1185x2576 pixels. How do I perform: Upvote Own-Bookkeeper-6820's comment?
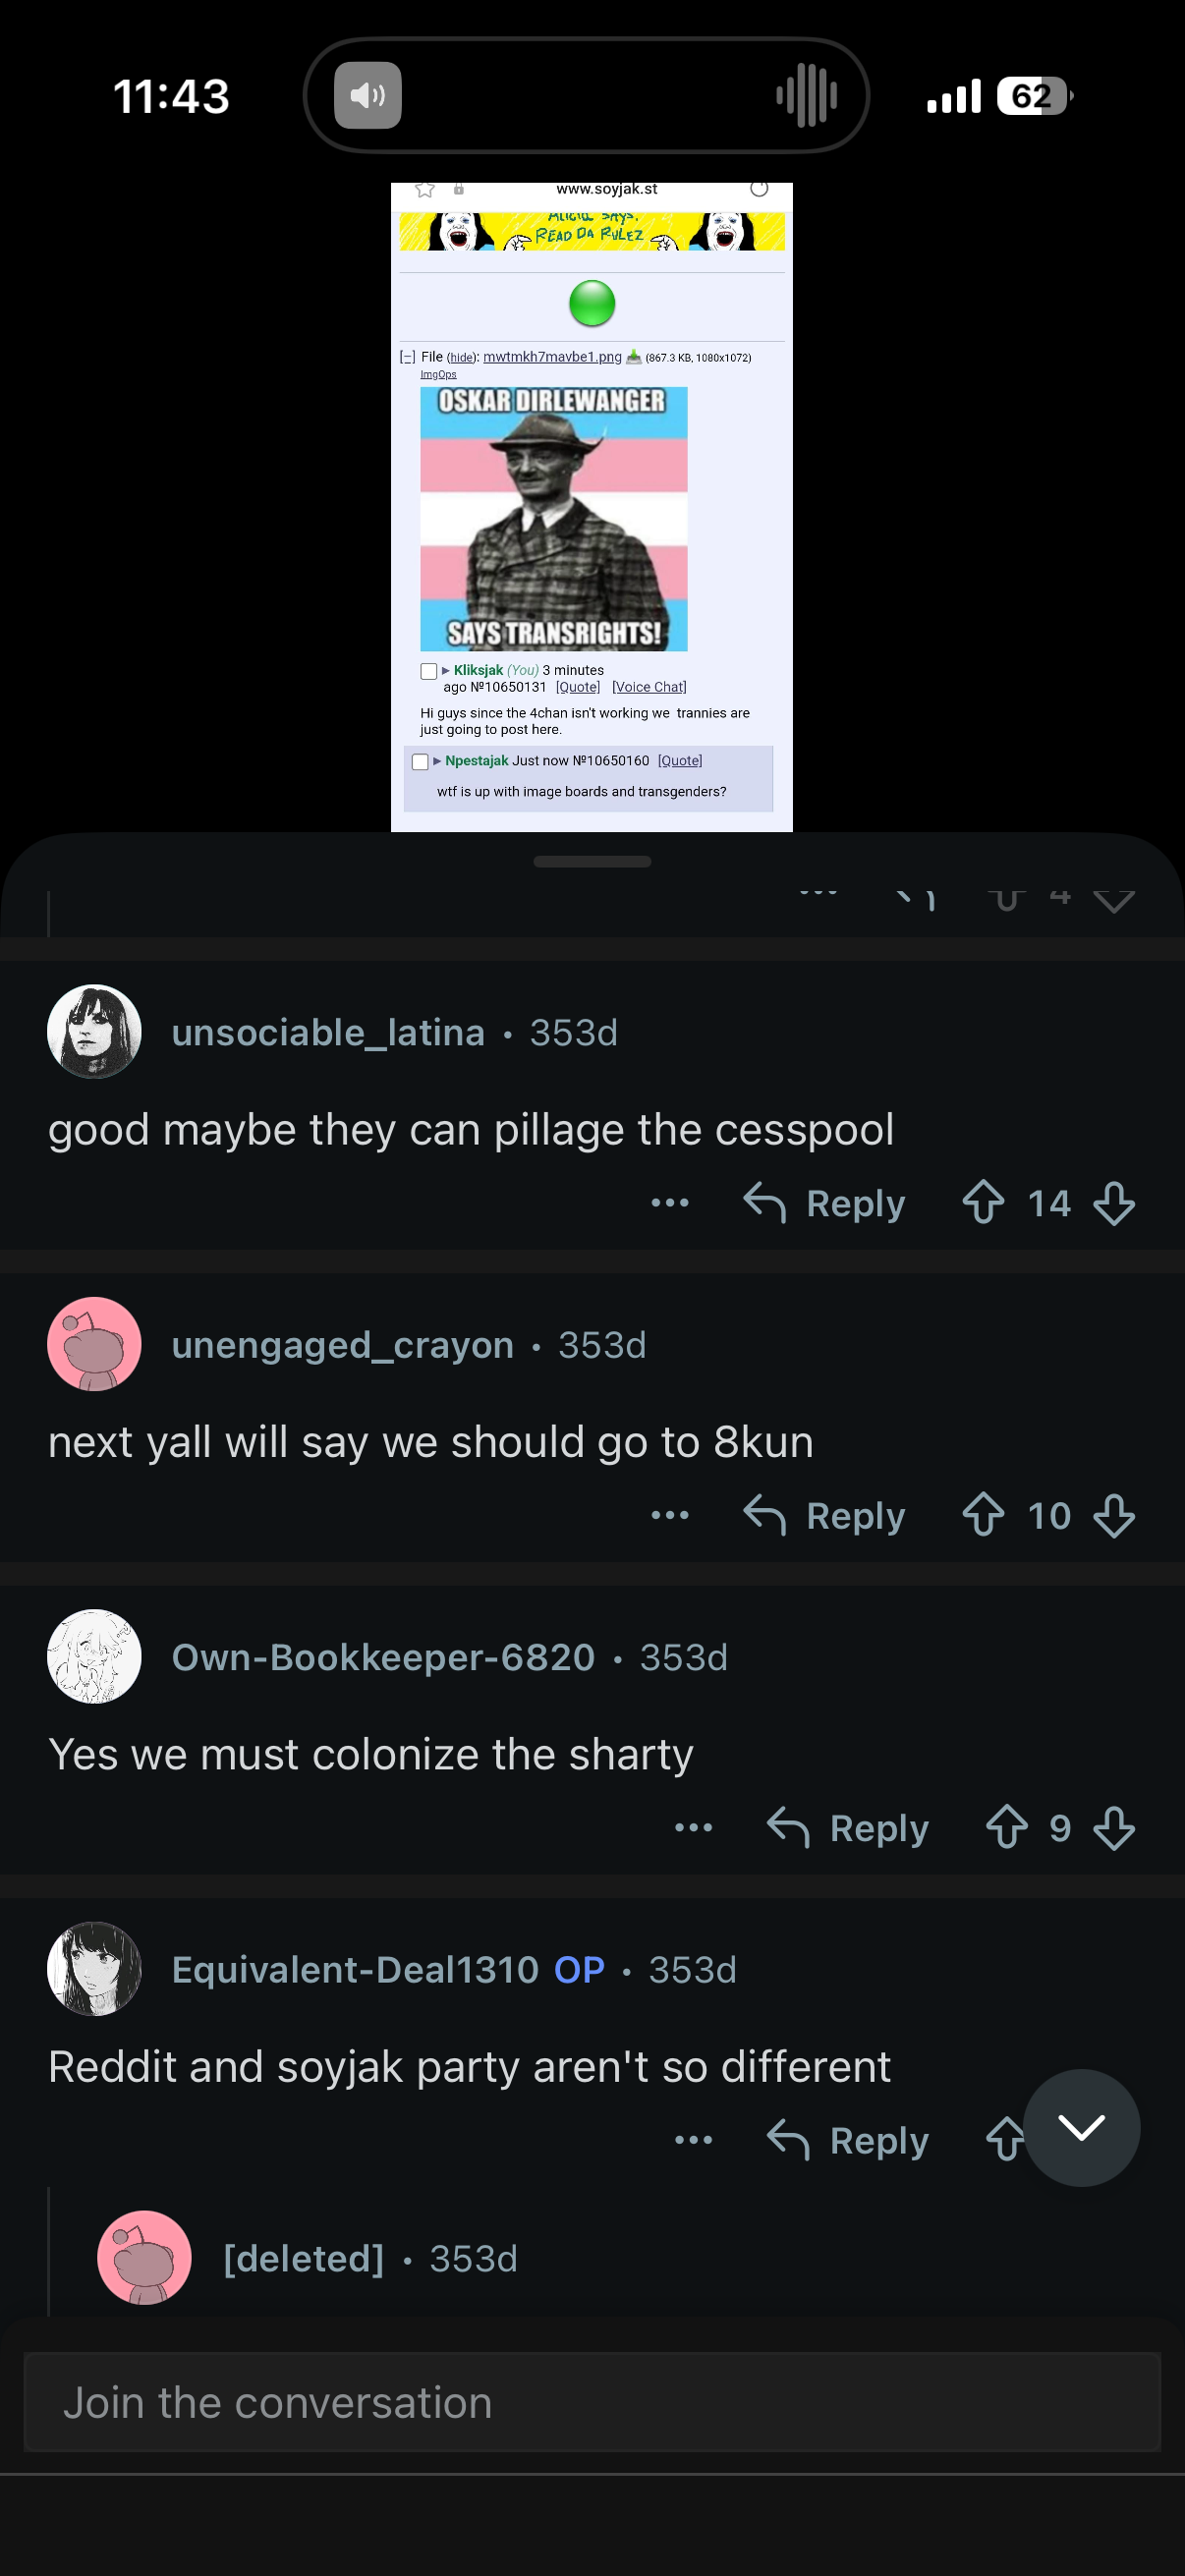tap(1006, 1827)
